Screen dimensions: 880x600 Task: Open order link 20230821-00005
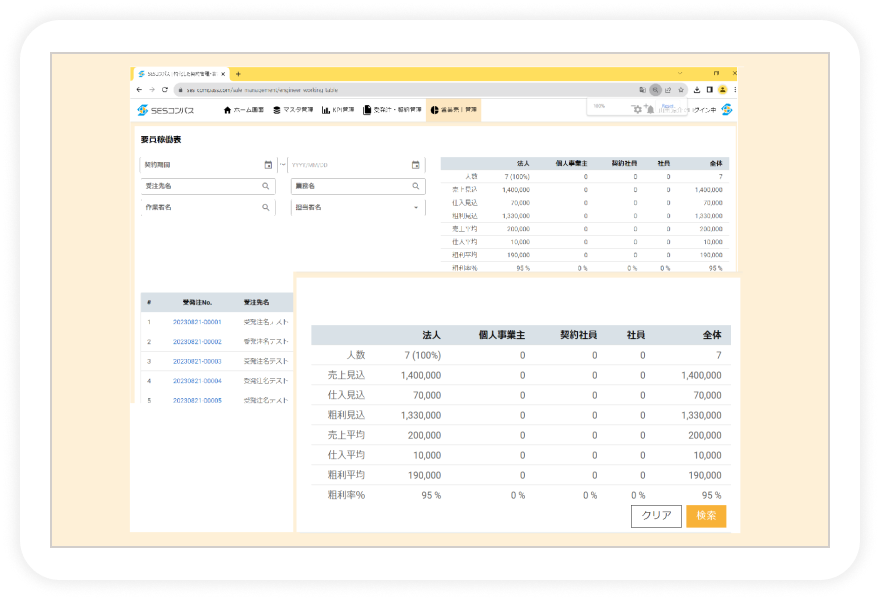tap(197, 401)
